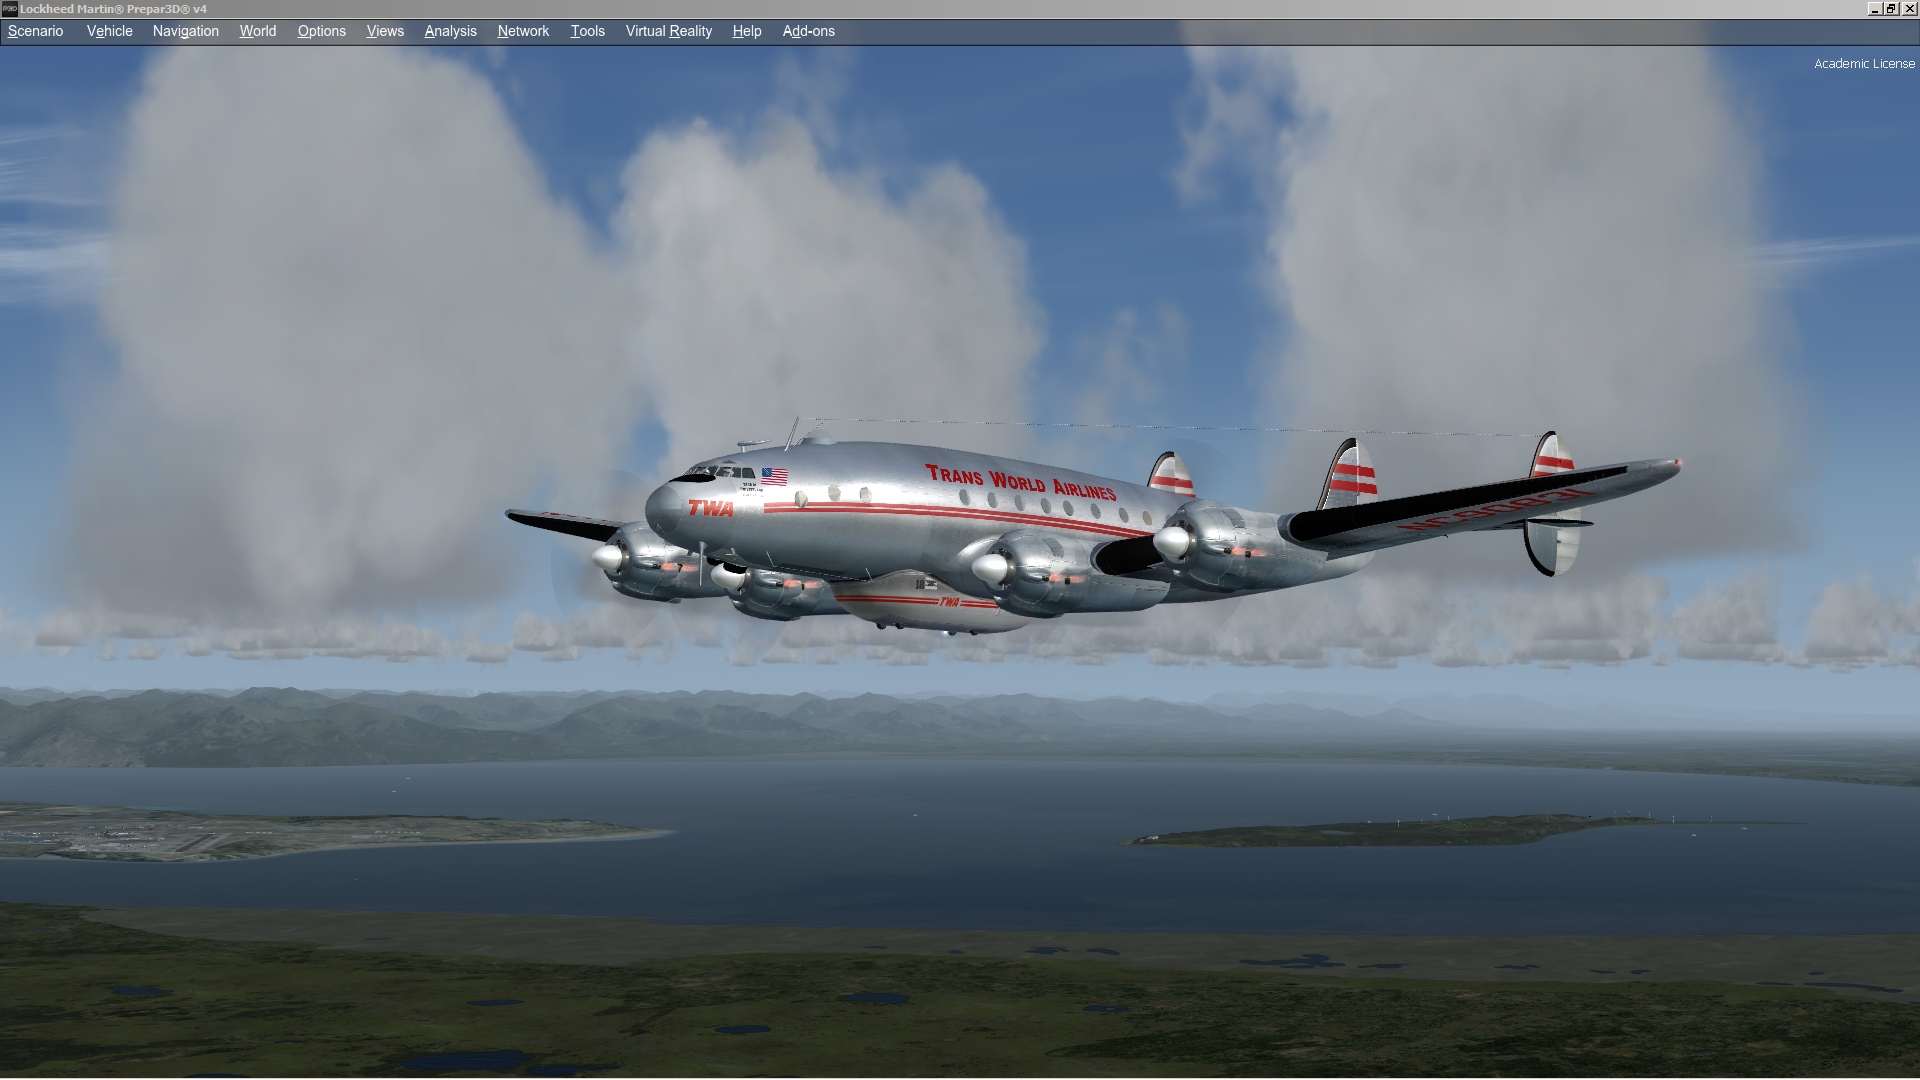This screenshot has height=1080, width=1920.
Task: Open the Scenario menu
Action: [x=35, y=31]
